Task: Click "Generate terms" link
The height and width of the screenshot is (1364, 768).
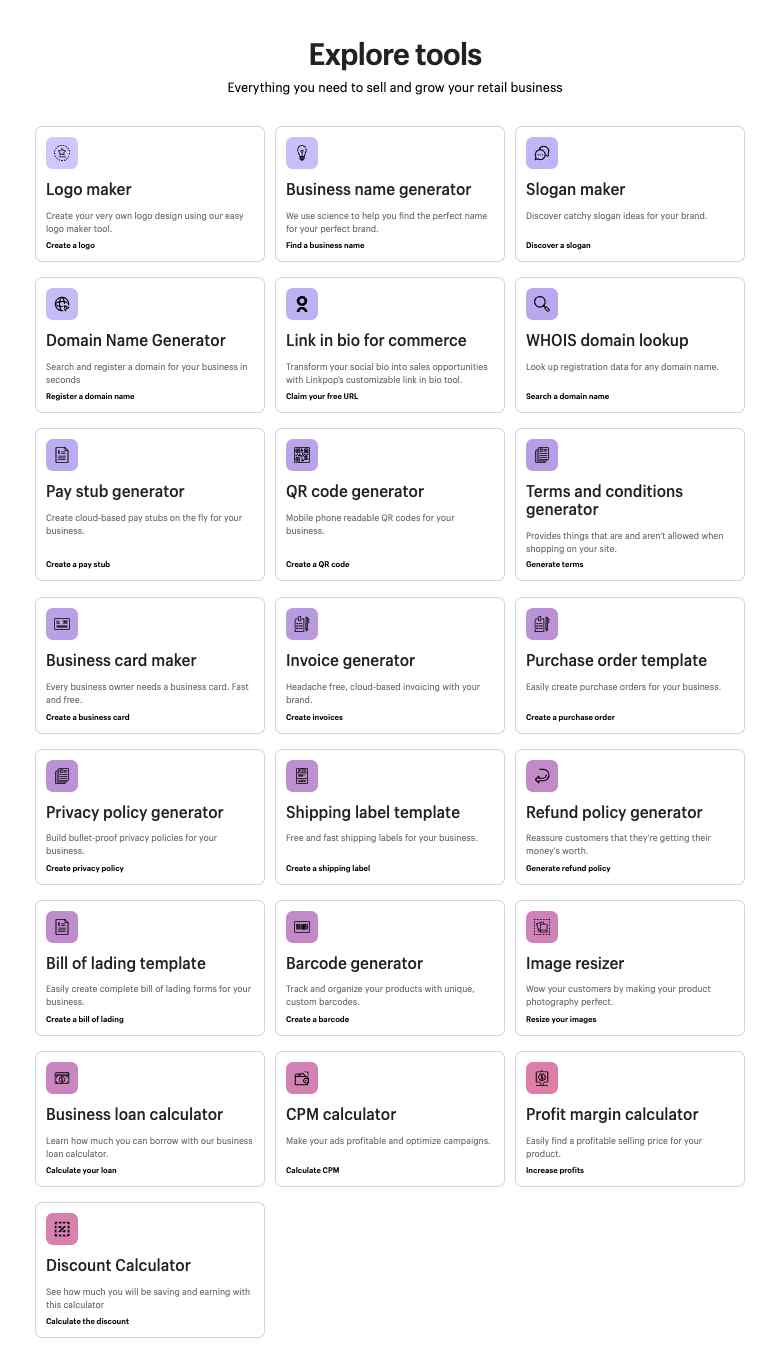Action: (555, 564)
